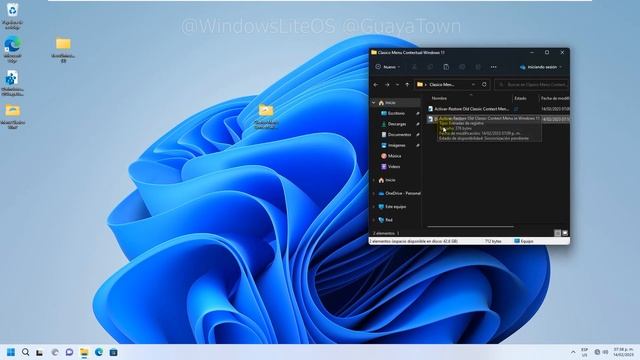This screenshot has width=640, height=360.
Task: Click the Rename icon in Explorer toolbar
Action: point(462,67)
